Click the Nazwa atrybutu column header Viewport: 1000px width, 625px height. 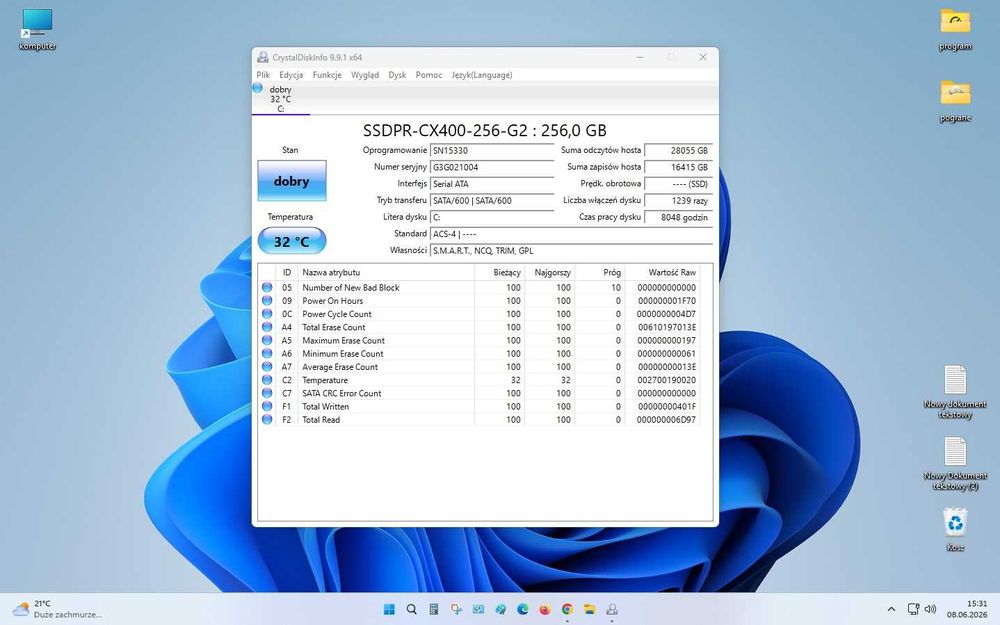pos(386,272)
